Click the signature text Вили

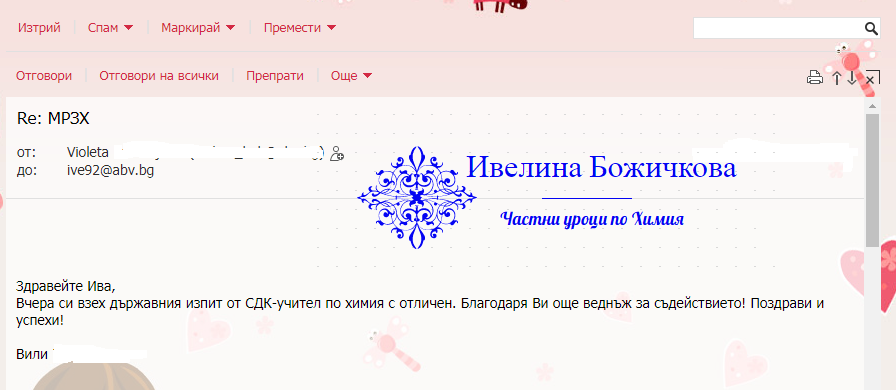click(32, 354)
